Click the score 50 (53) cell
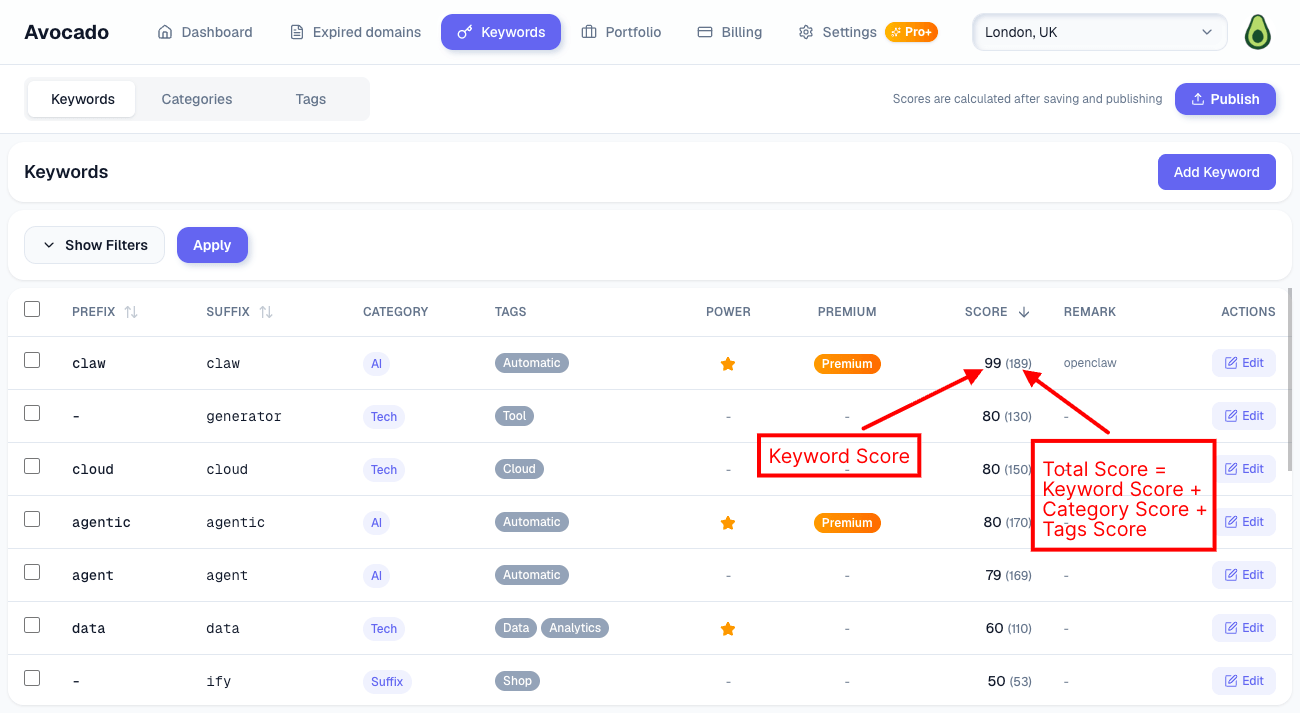Viewport: 1300px width, 713px height. point(1009,682)
